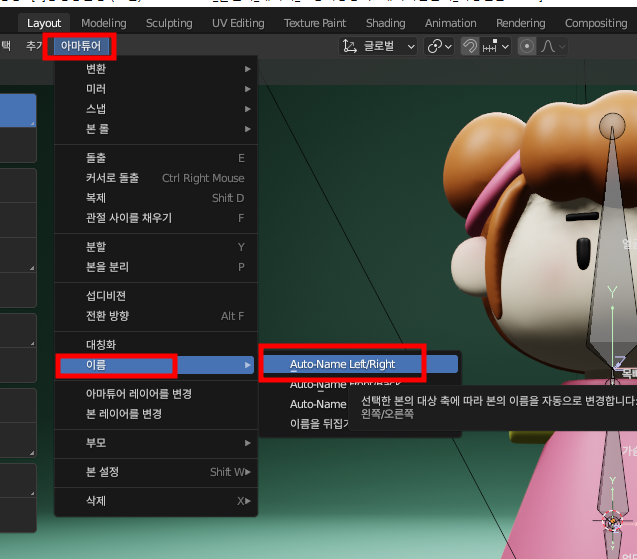Expand the 변환 submenu

click(156, 69)
